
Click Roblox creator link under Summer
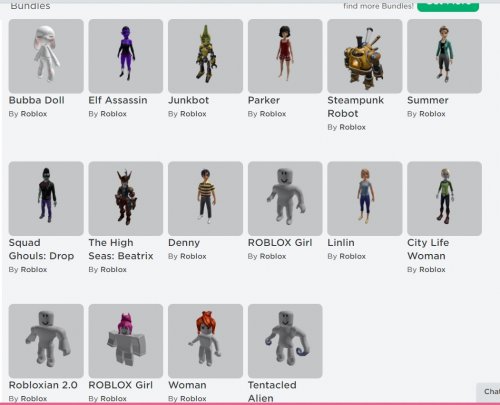[432, 114]
